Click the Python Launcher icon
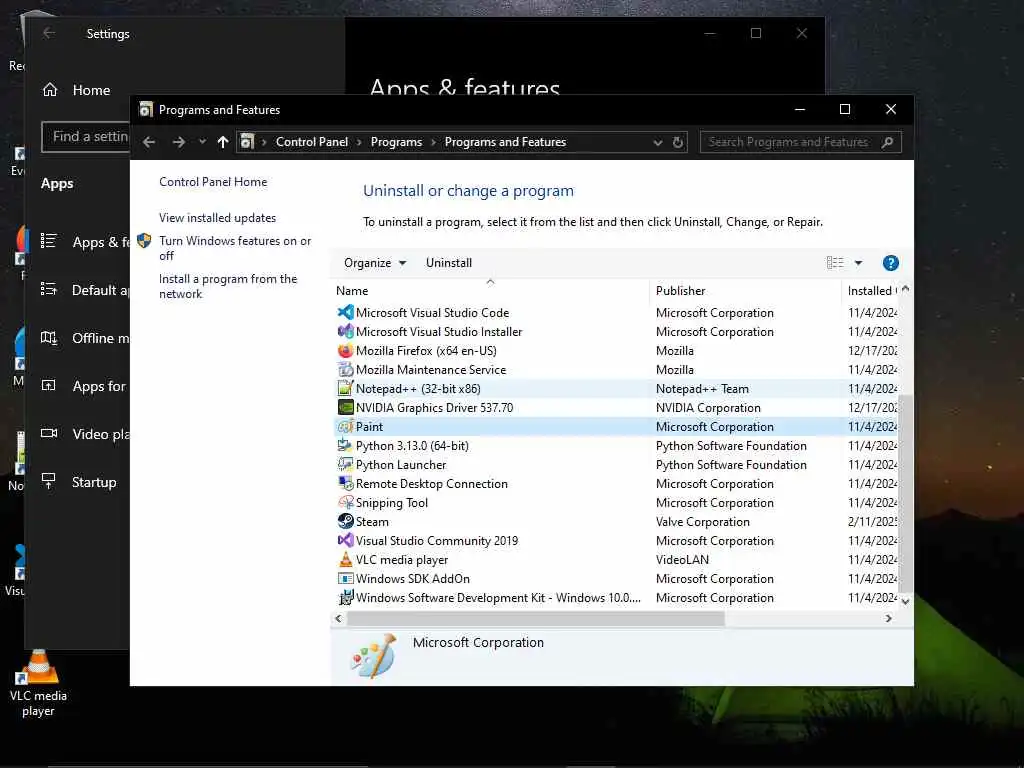This screenshot has height=768, width=1024. (345, 464)
